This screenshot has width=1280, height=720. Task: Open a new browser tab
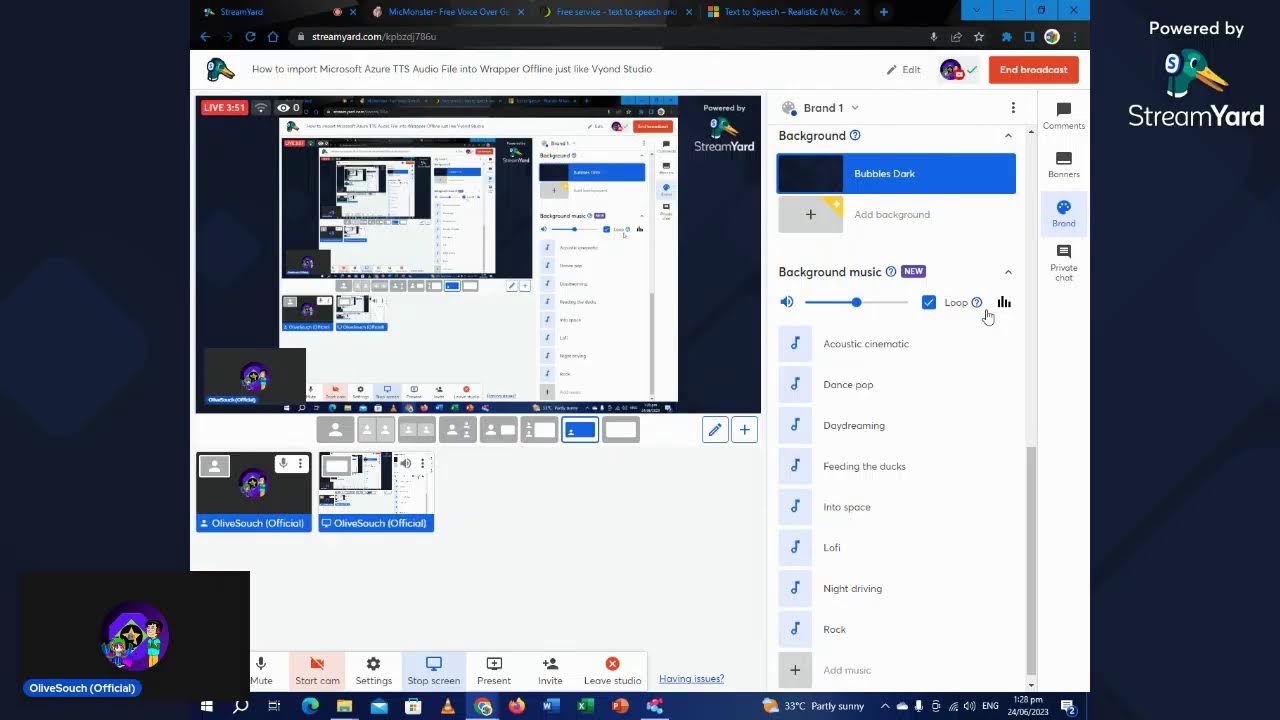(883, 12)
